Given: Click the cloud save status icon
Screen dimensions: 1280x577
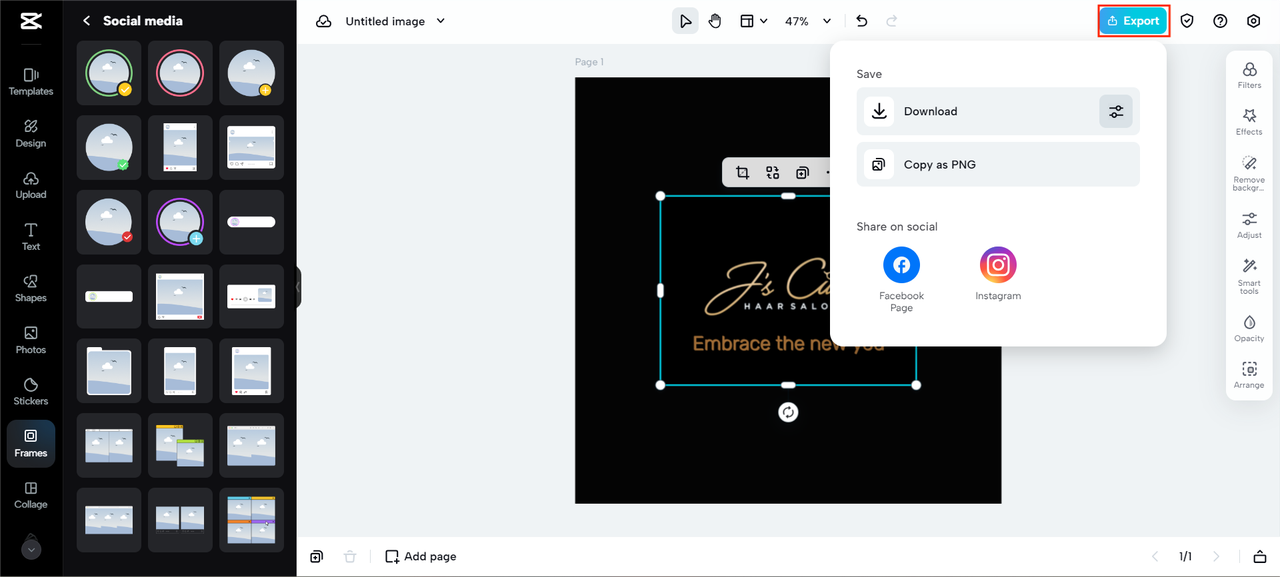Looking at the screenshot, I should [x=324, y=21].
